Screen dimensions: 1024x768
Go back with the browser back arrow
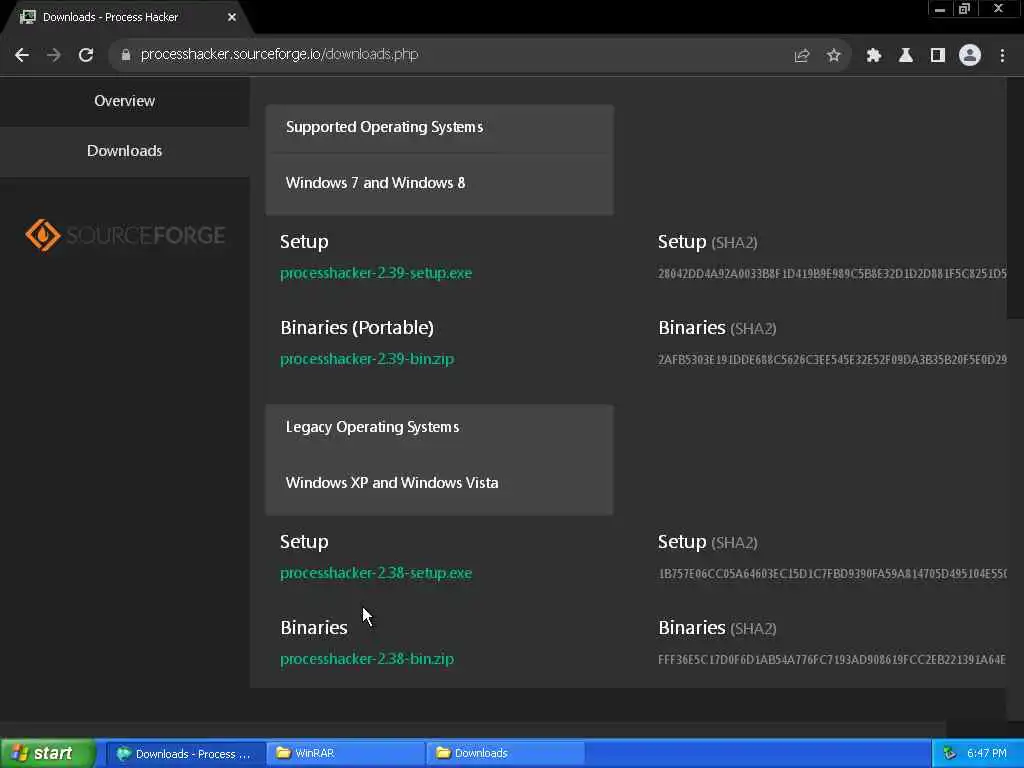22,55
